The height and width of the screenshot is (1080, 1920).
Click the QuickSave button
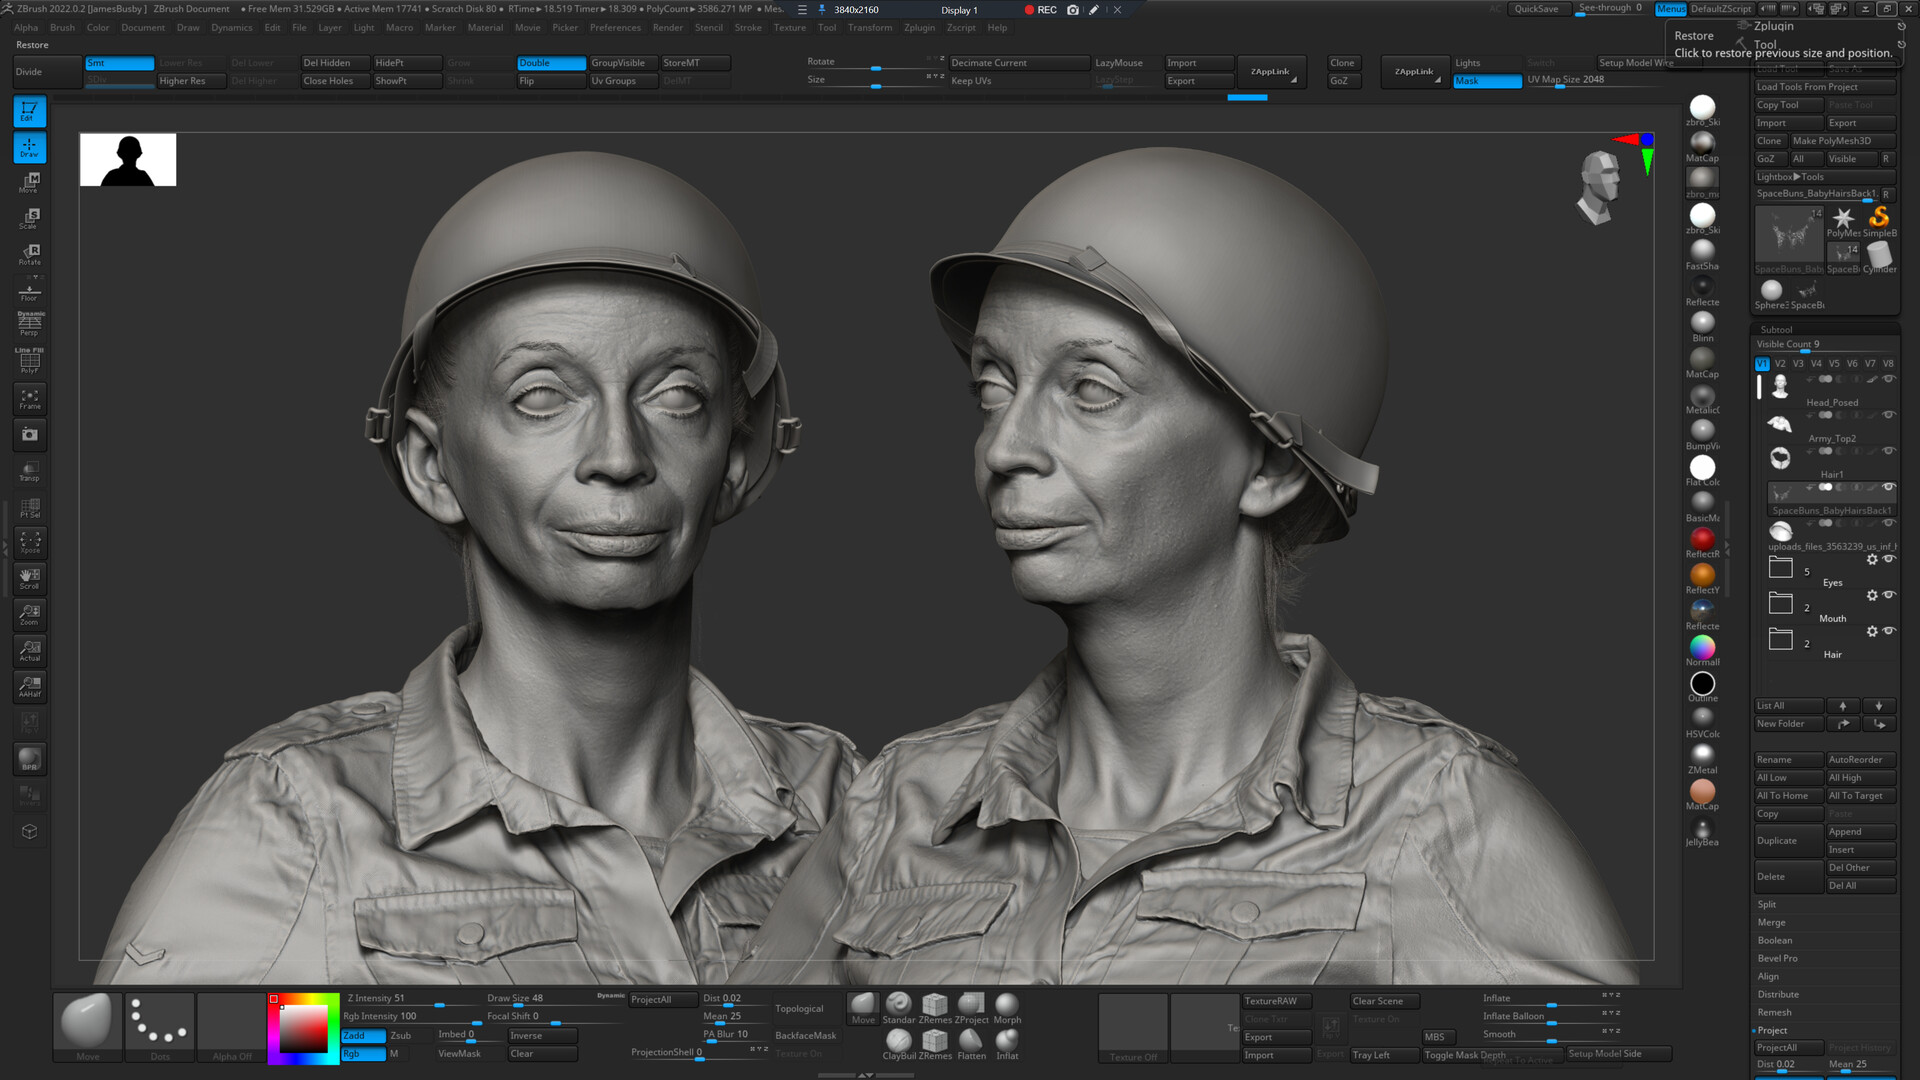(1538, 9)
